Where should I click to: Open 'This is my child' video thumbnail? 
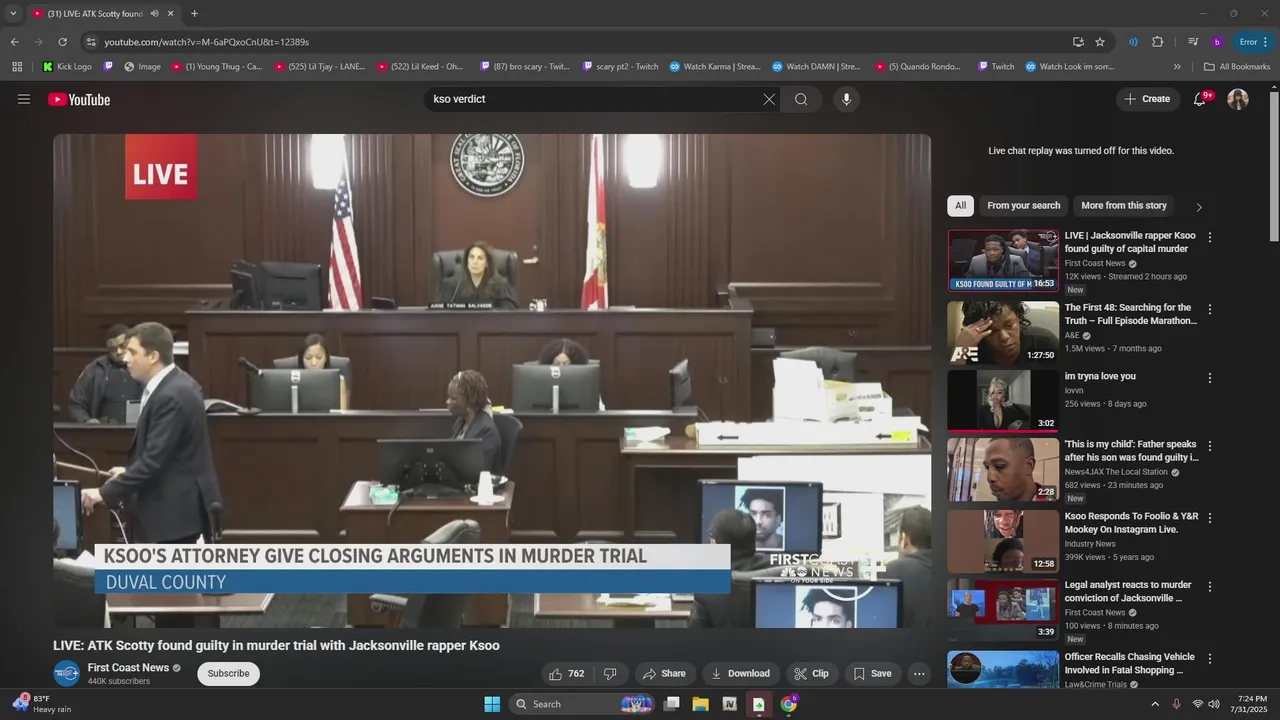pos(1003,469)
